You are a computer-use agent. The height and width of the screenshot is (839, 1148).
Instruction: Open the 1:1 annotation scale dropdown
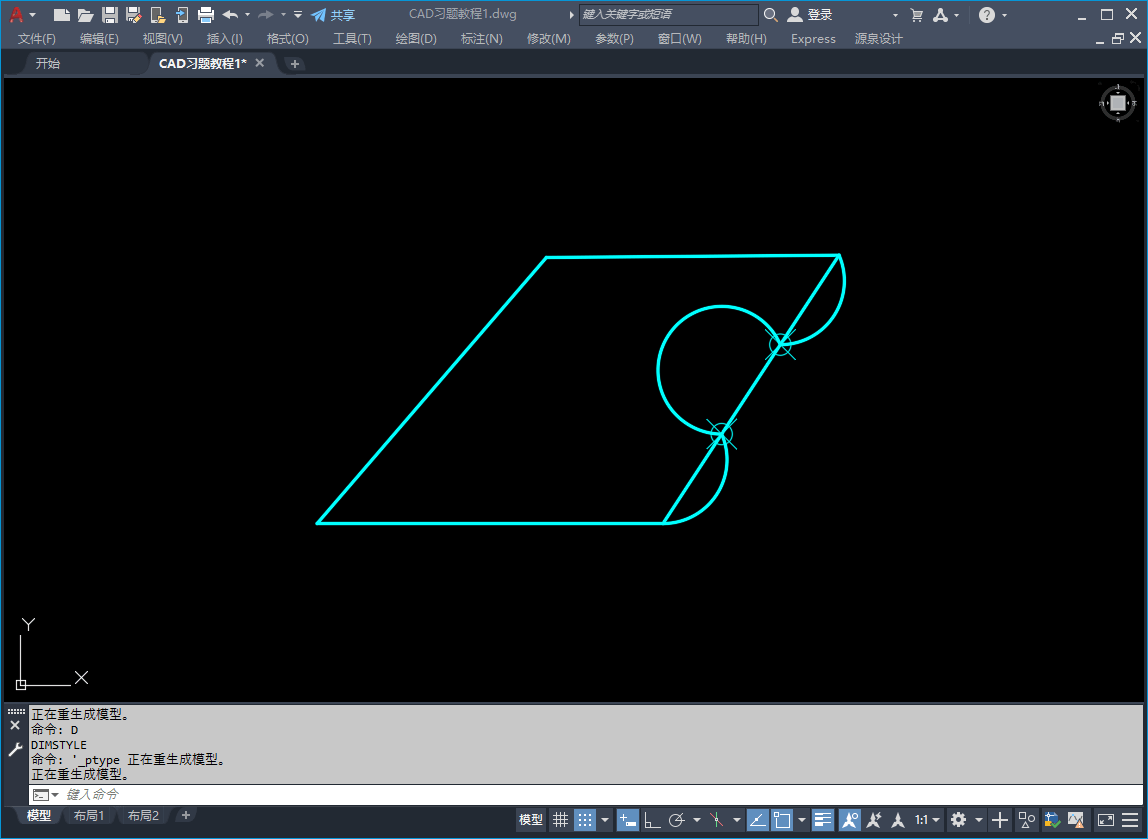click(927, 820)
